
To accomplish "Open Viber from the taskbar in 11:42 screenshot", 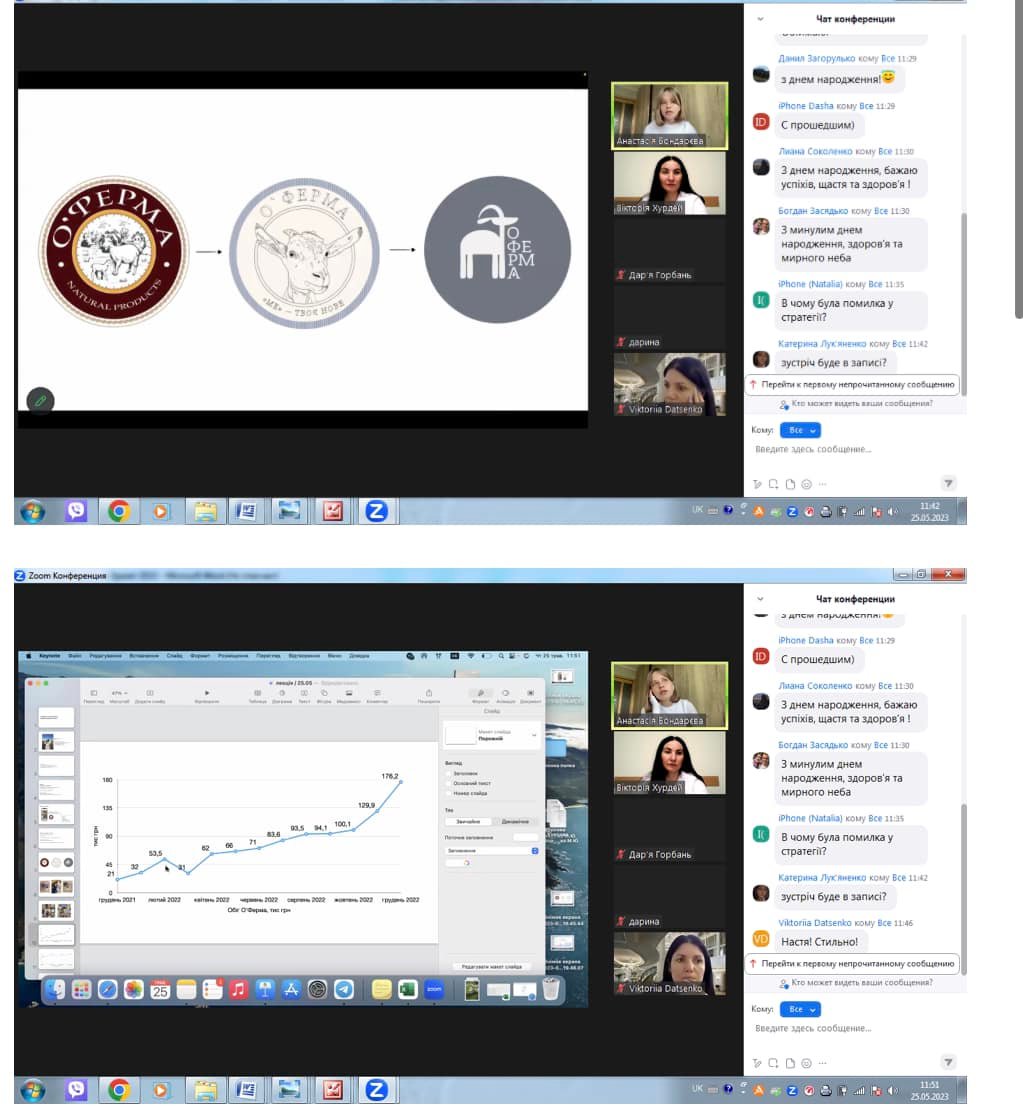I will (x=76, y=511).
